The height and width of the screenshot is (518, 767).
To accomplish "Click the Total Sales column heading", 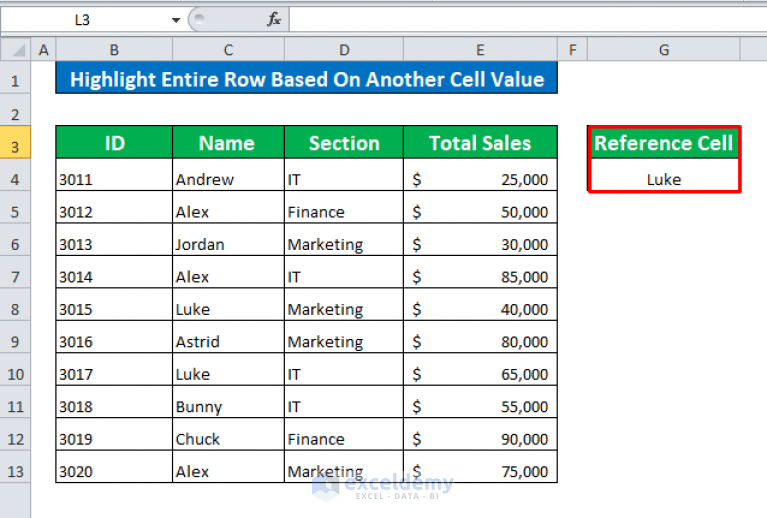I will 480,143.
